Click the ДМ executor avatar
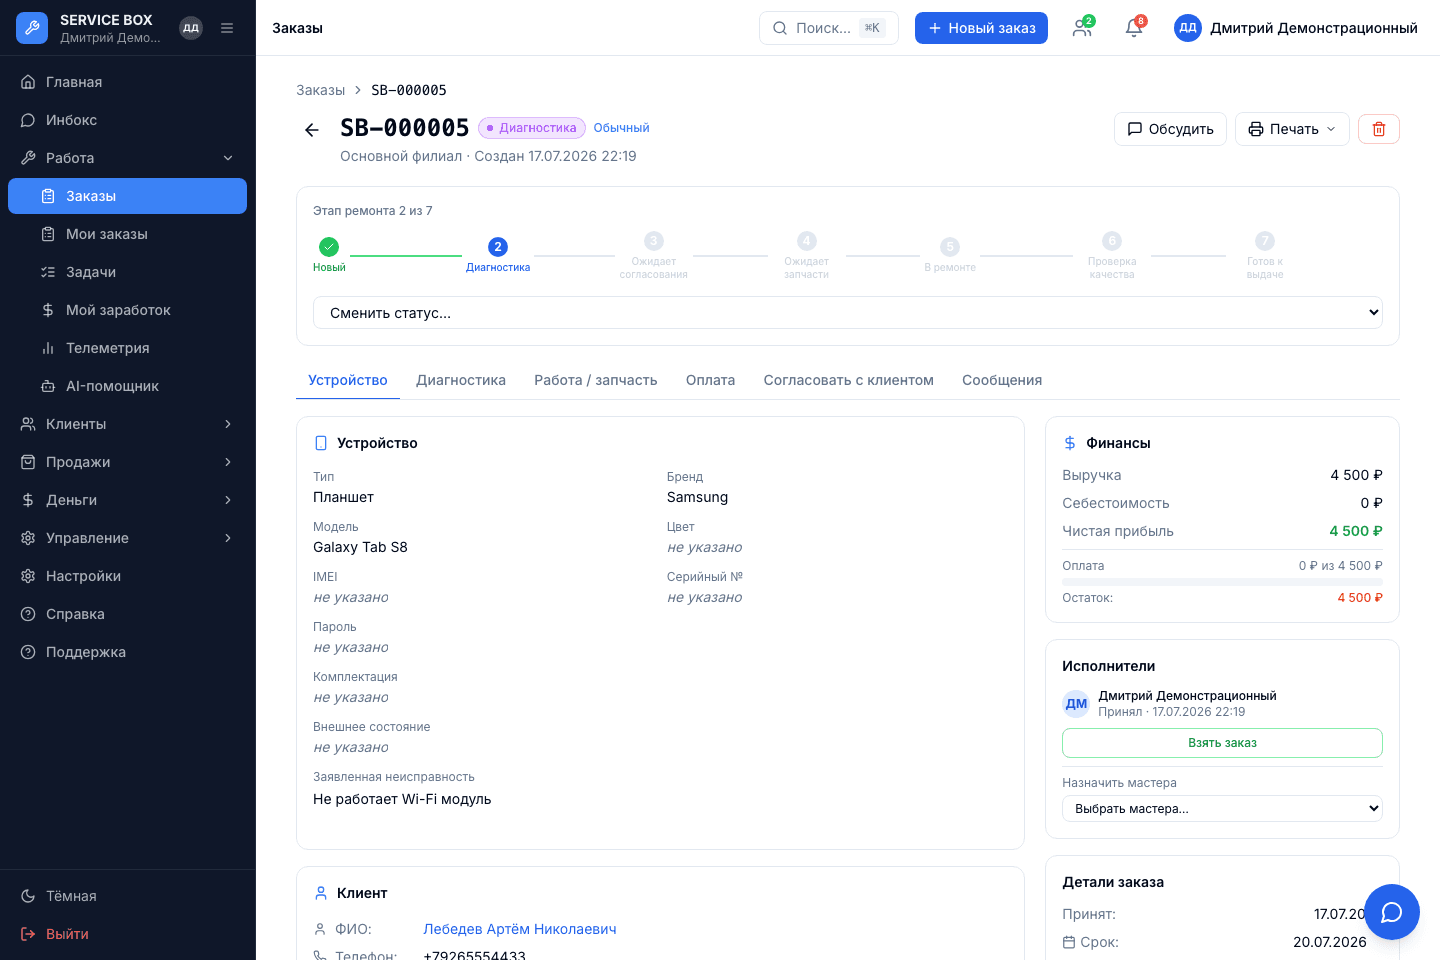 coord(1076,704)
